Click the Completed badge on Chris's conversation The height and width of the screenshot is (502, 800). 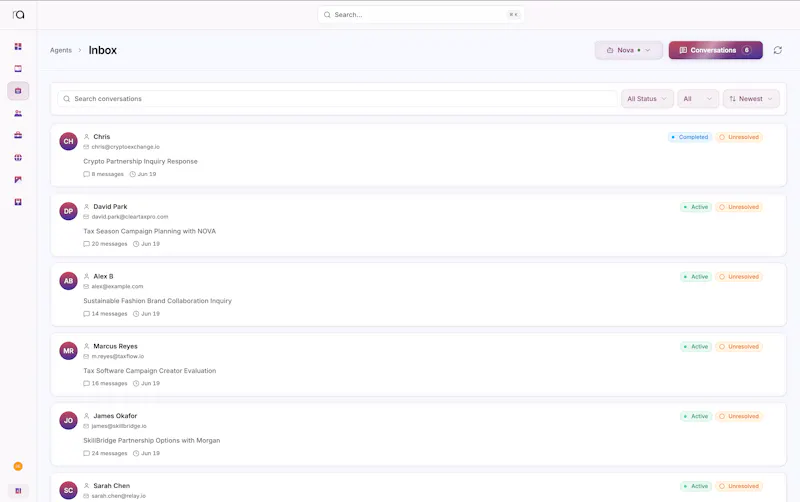689,137
